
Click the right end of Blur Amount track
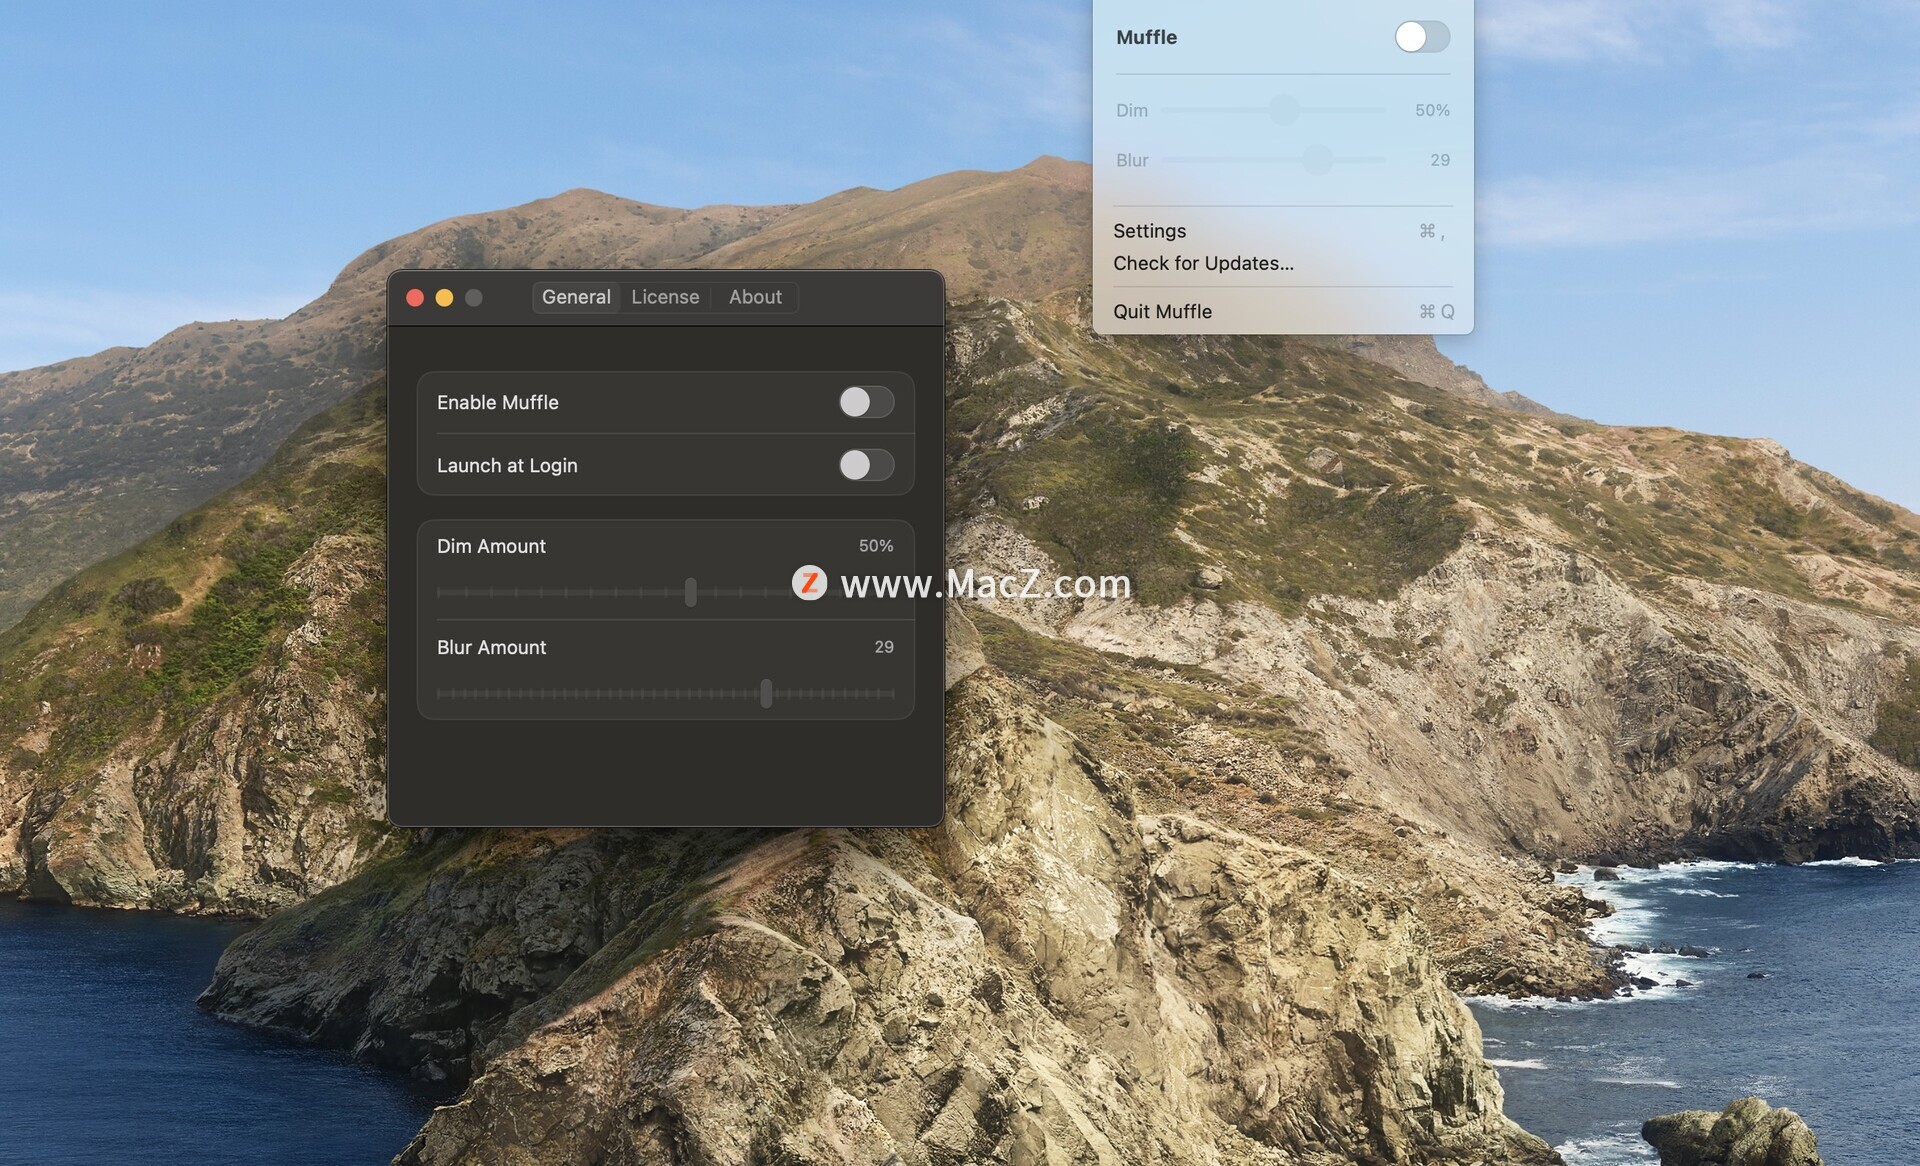891,693
